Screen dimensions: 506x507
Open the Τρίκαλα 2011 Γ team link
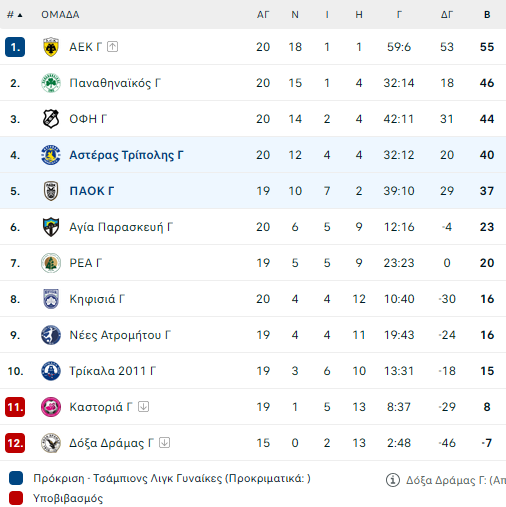(x=113, y=371)
